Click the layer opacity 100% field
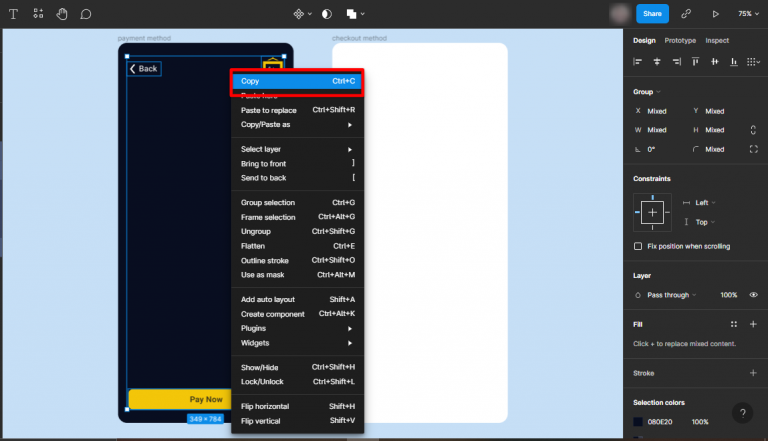Screen dimensions: 768x441 [728, 295]
